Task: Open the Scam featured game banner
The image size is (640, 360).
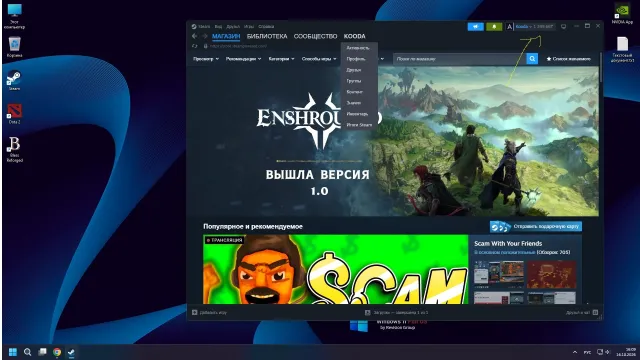Action: [x=336, y=269]
